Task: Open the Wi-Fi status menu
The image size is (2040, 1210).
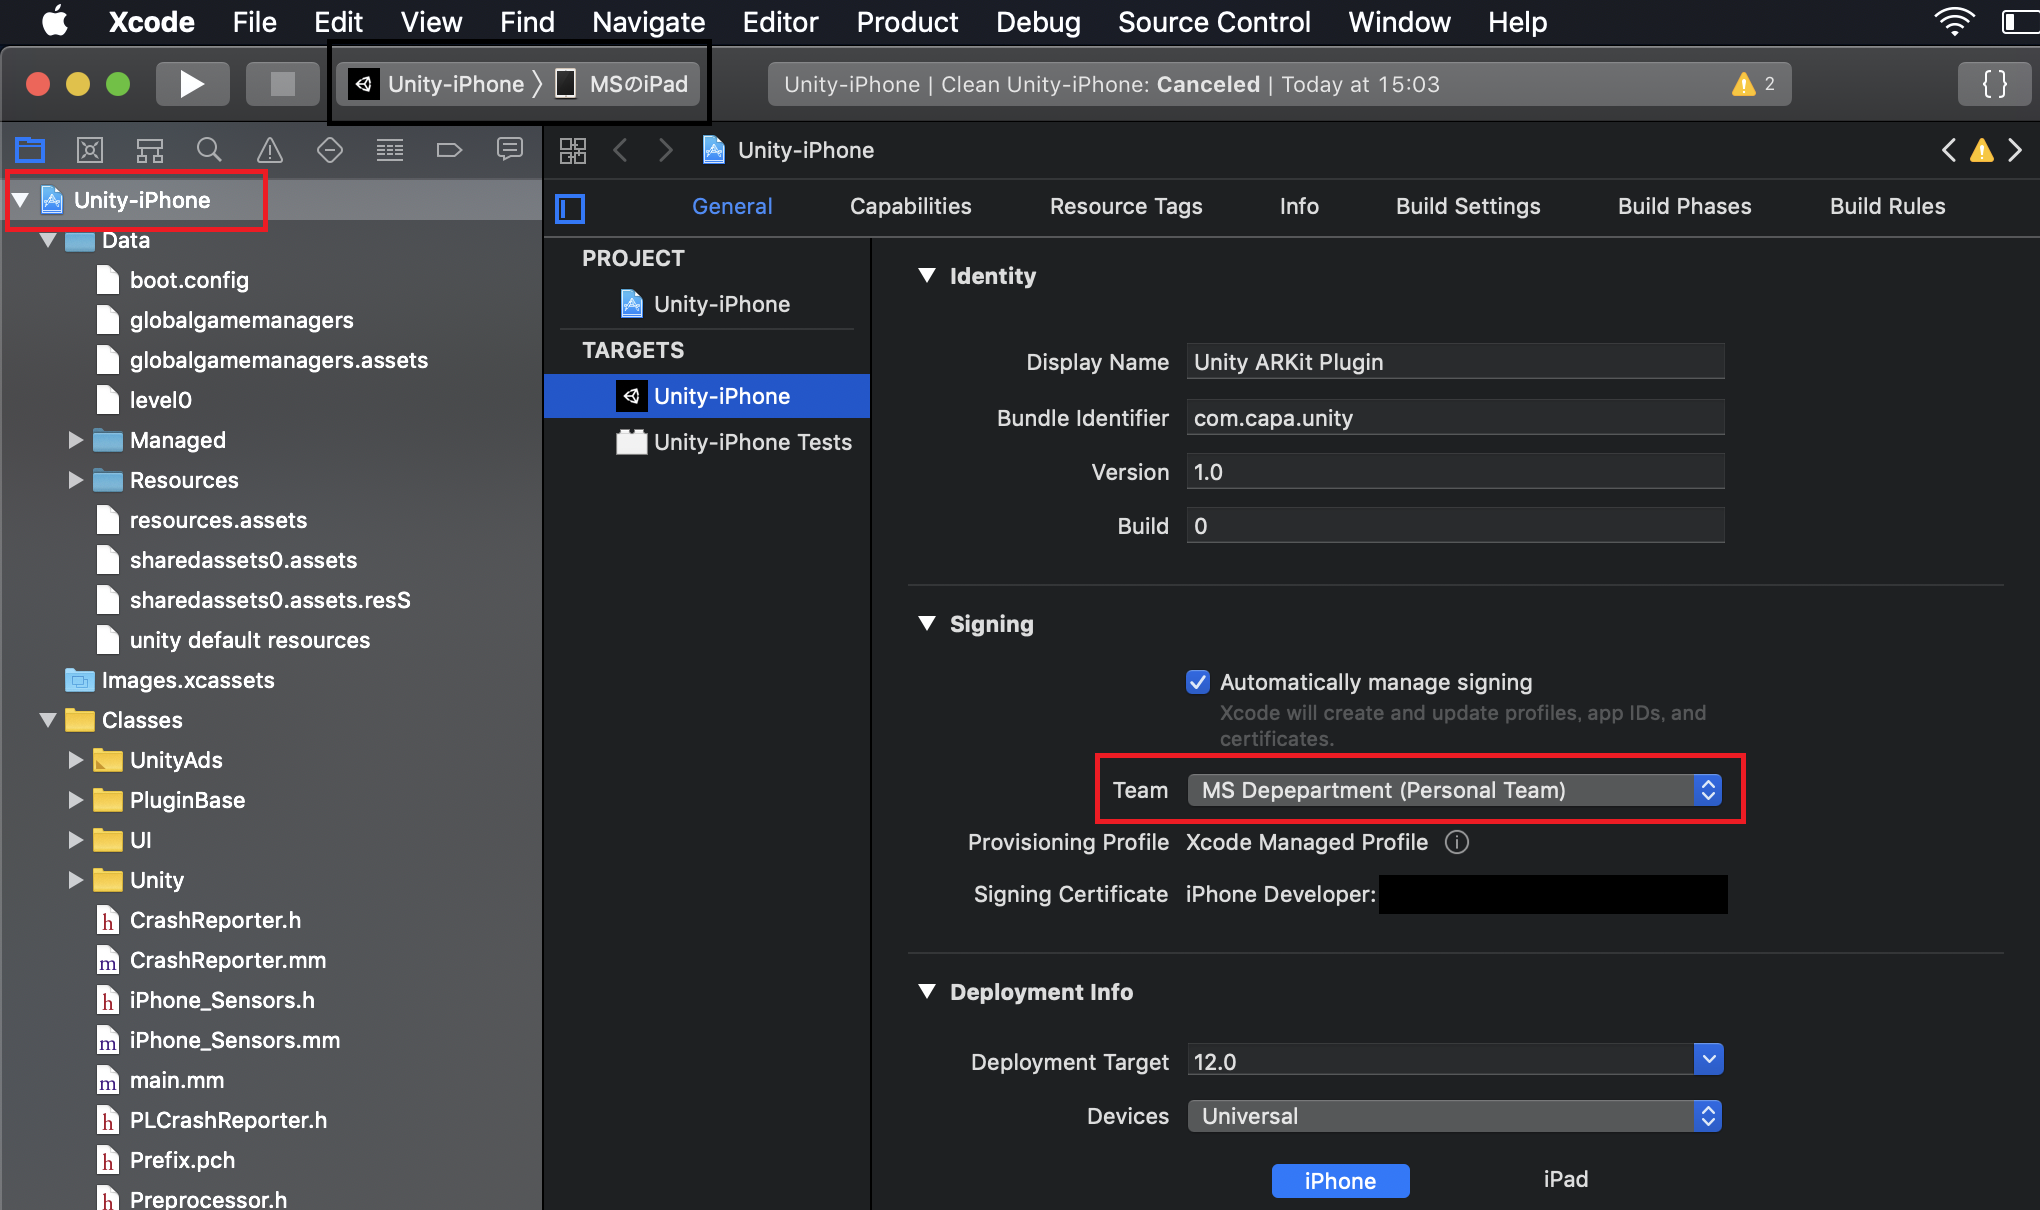Action: (1954, 21)
